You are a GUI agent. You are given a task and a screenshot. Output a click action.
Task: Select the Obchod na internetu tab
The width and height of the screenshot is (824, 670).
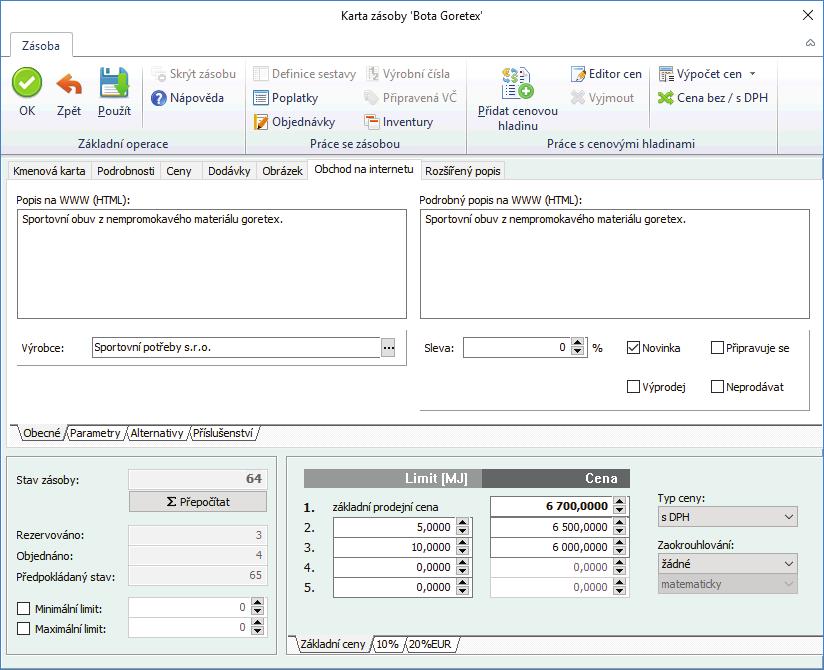pos(364,169)
